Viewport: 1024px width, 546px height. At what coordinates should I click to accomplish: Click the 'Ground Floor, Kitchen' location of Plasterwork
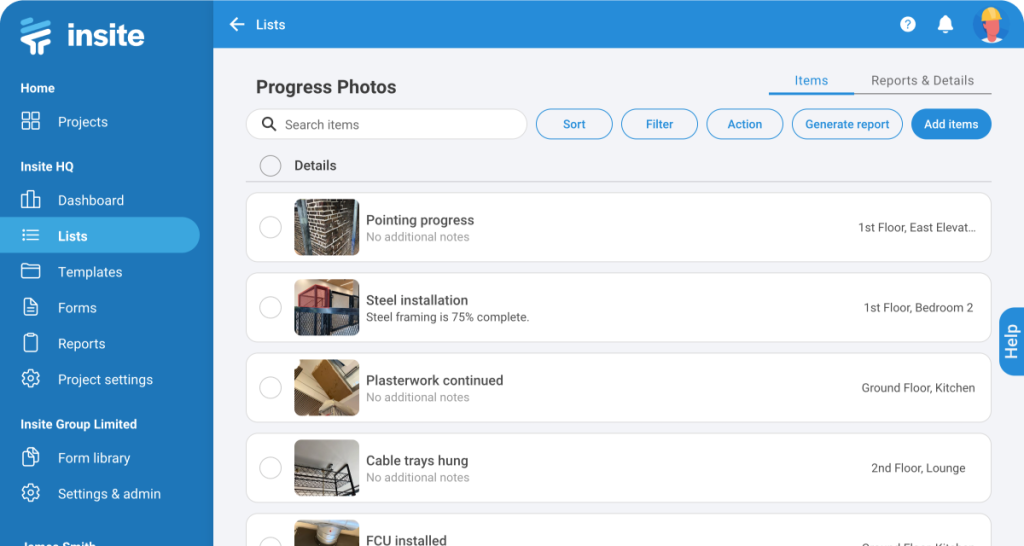[x=918, y=388]
